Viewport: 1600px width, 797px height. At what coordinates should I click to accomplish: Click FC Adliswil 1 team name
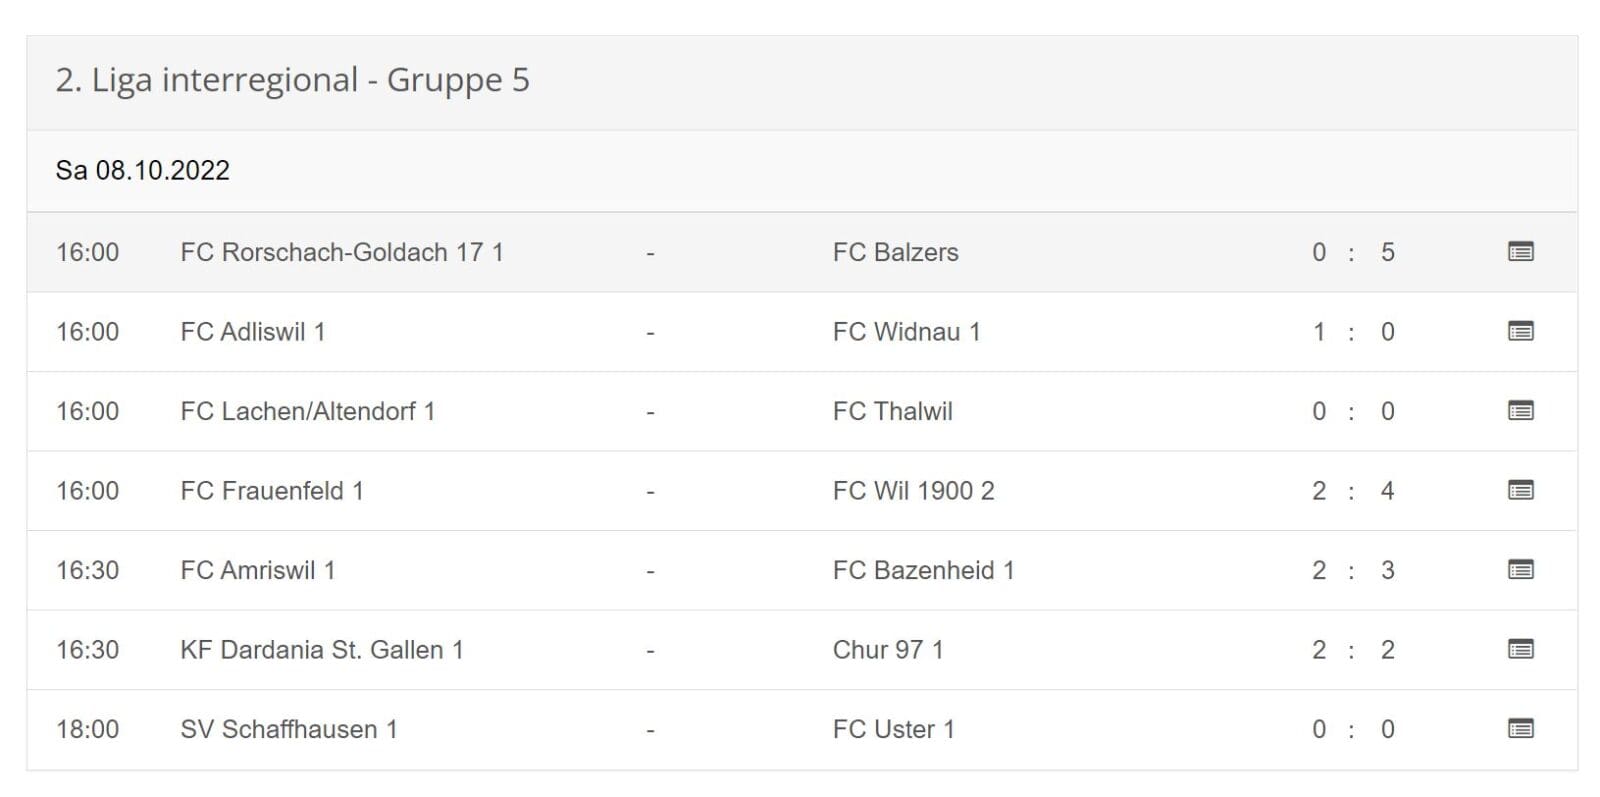pyautogui.click(x=252, y=332)
